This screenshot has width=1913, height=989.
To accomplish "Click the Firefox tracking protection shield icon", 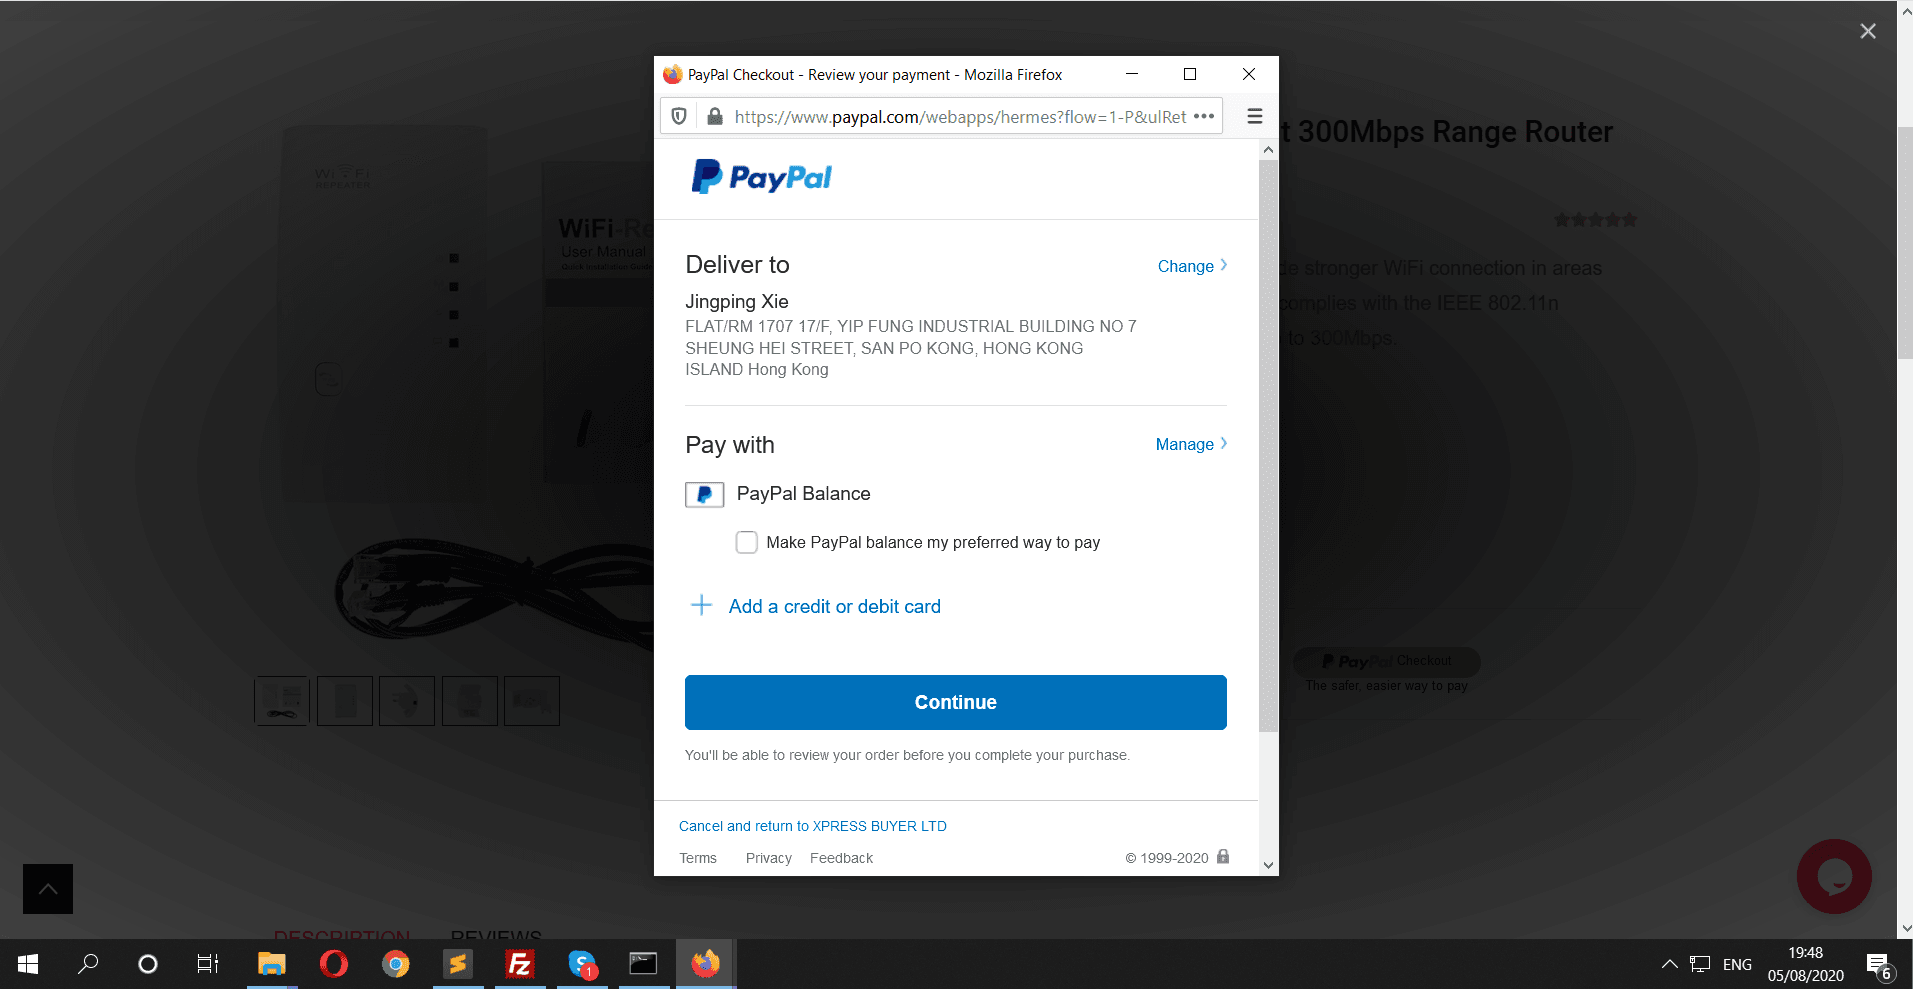I will [679, 116].
